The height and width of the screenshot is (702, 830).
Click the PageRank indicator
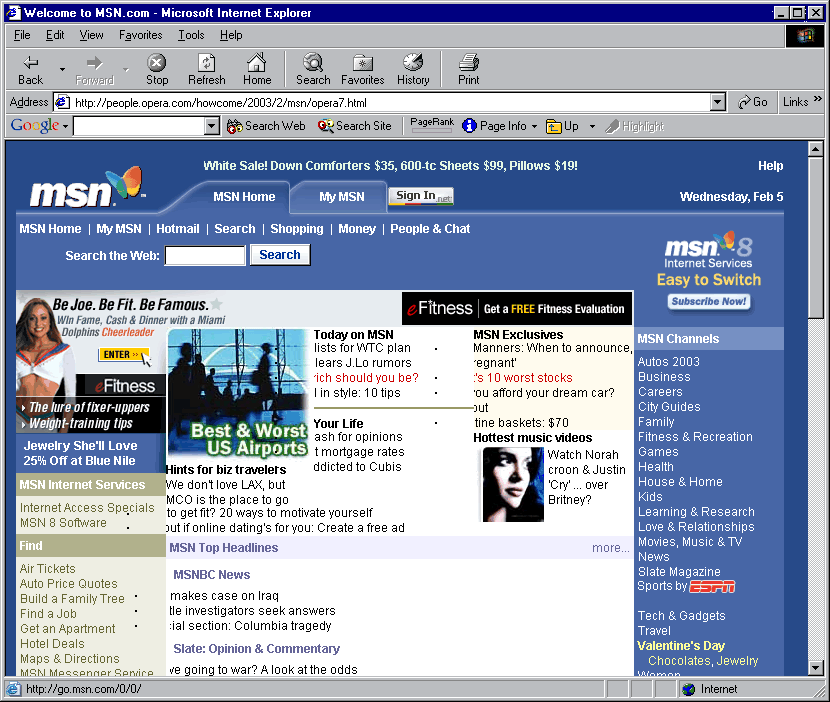[432, 125]
